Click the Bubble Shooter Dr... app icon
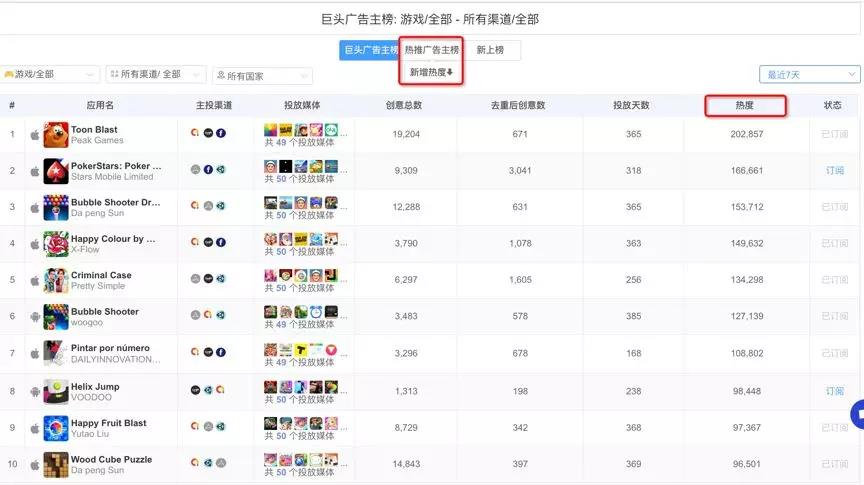Viewport: 864px width, 485px height. click(56, 207)
